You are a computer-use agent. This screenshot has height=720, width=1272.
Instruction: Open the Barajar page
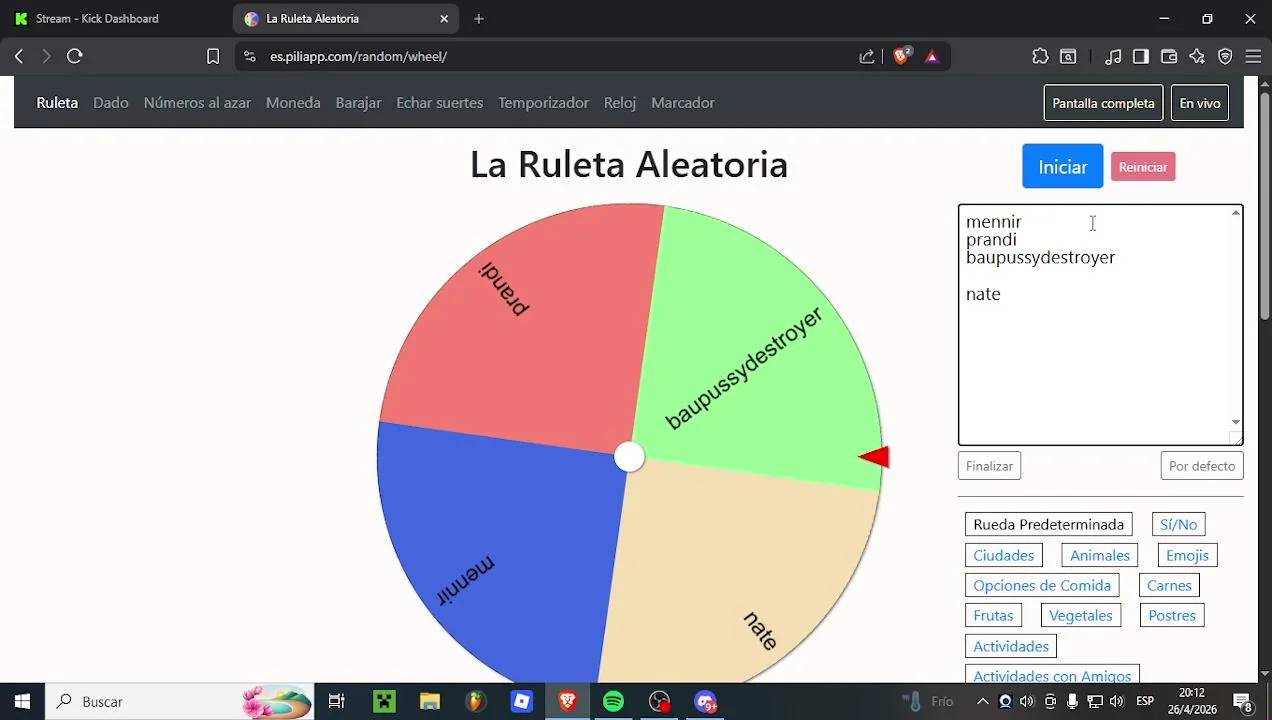[x=358, y=103]
